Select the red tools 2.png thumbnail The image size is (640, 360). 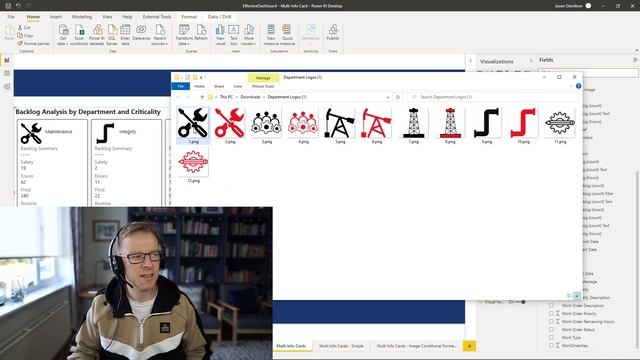pos(230,125)
